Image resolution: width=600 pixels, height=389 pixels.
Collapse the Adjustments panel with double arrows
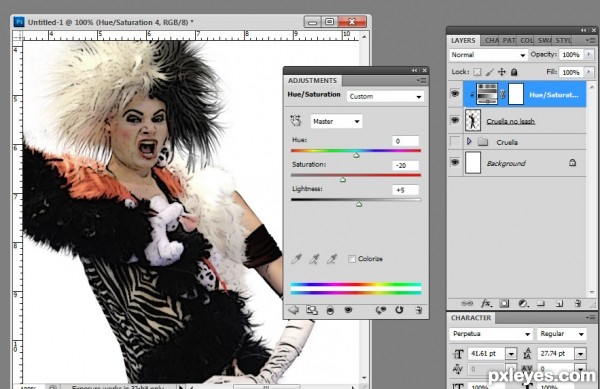(414, 70)
